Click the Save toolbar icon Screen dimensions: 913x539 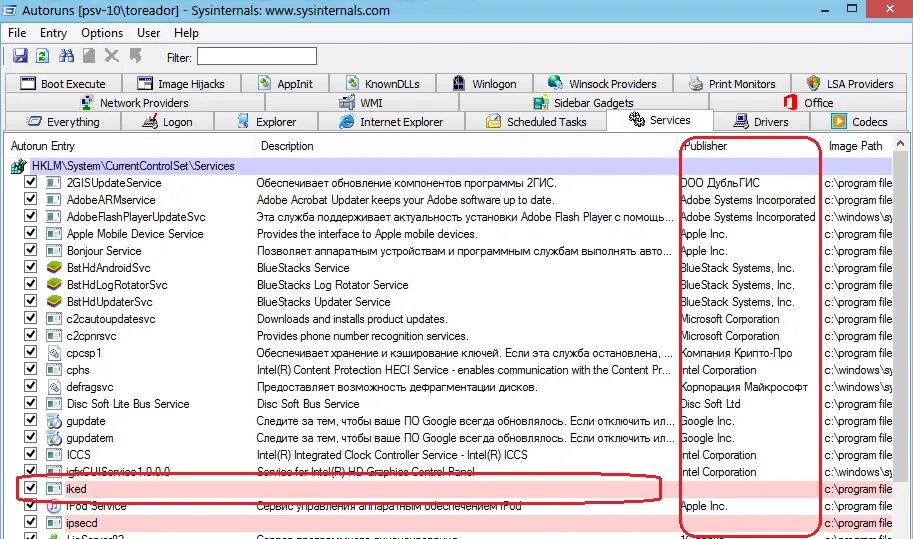coord(20,56)
